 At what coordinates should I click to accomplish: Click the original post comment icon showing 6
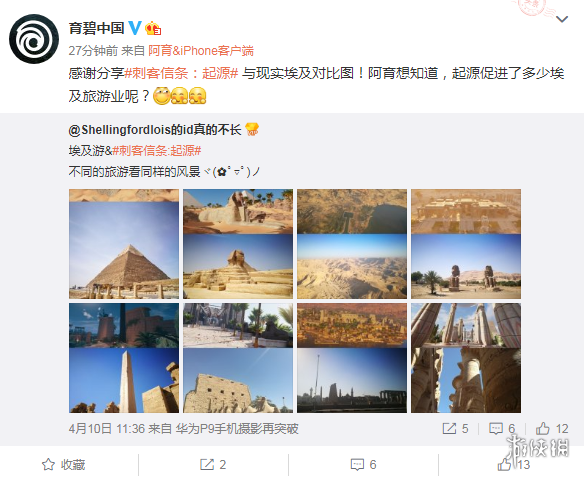[x=502, y=428]
